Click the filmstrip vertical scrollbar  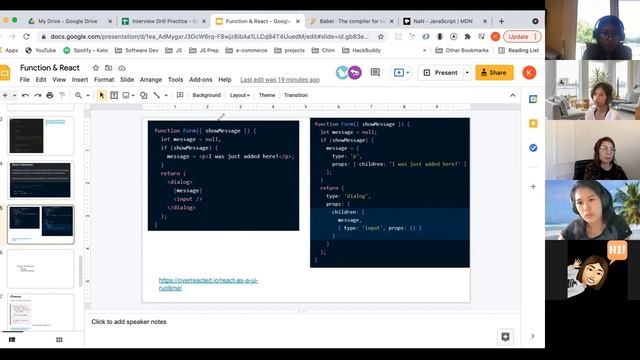[x=81, y=271]
